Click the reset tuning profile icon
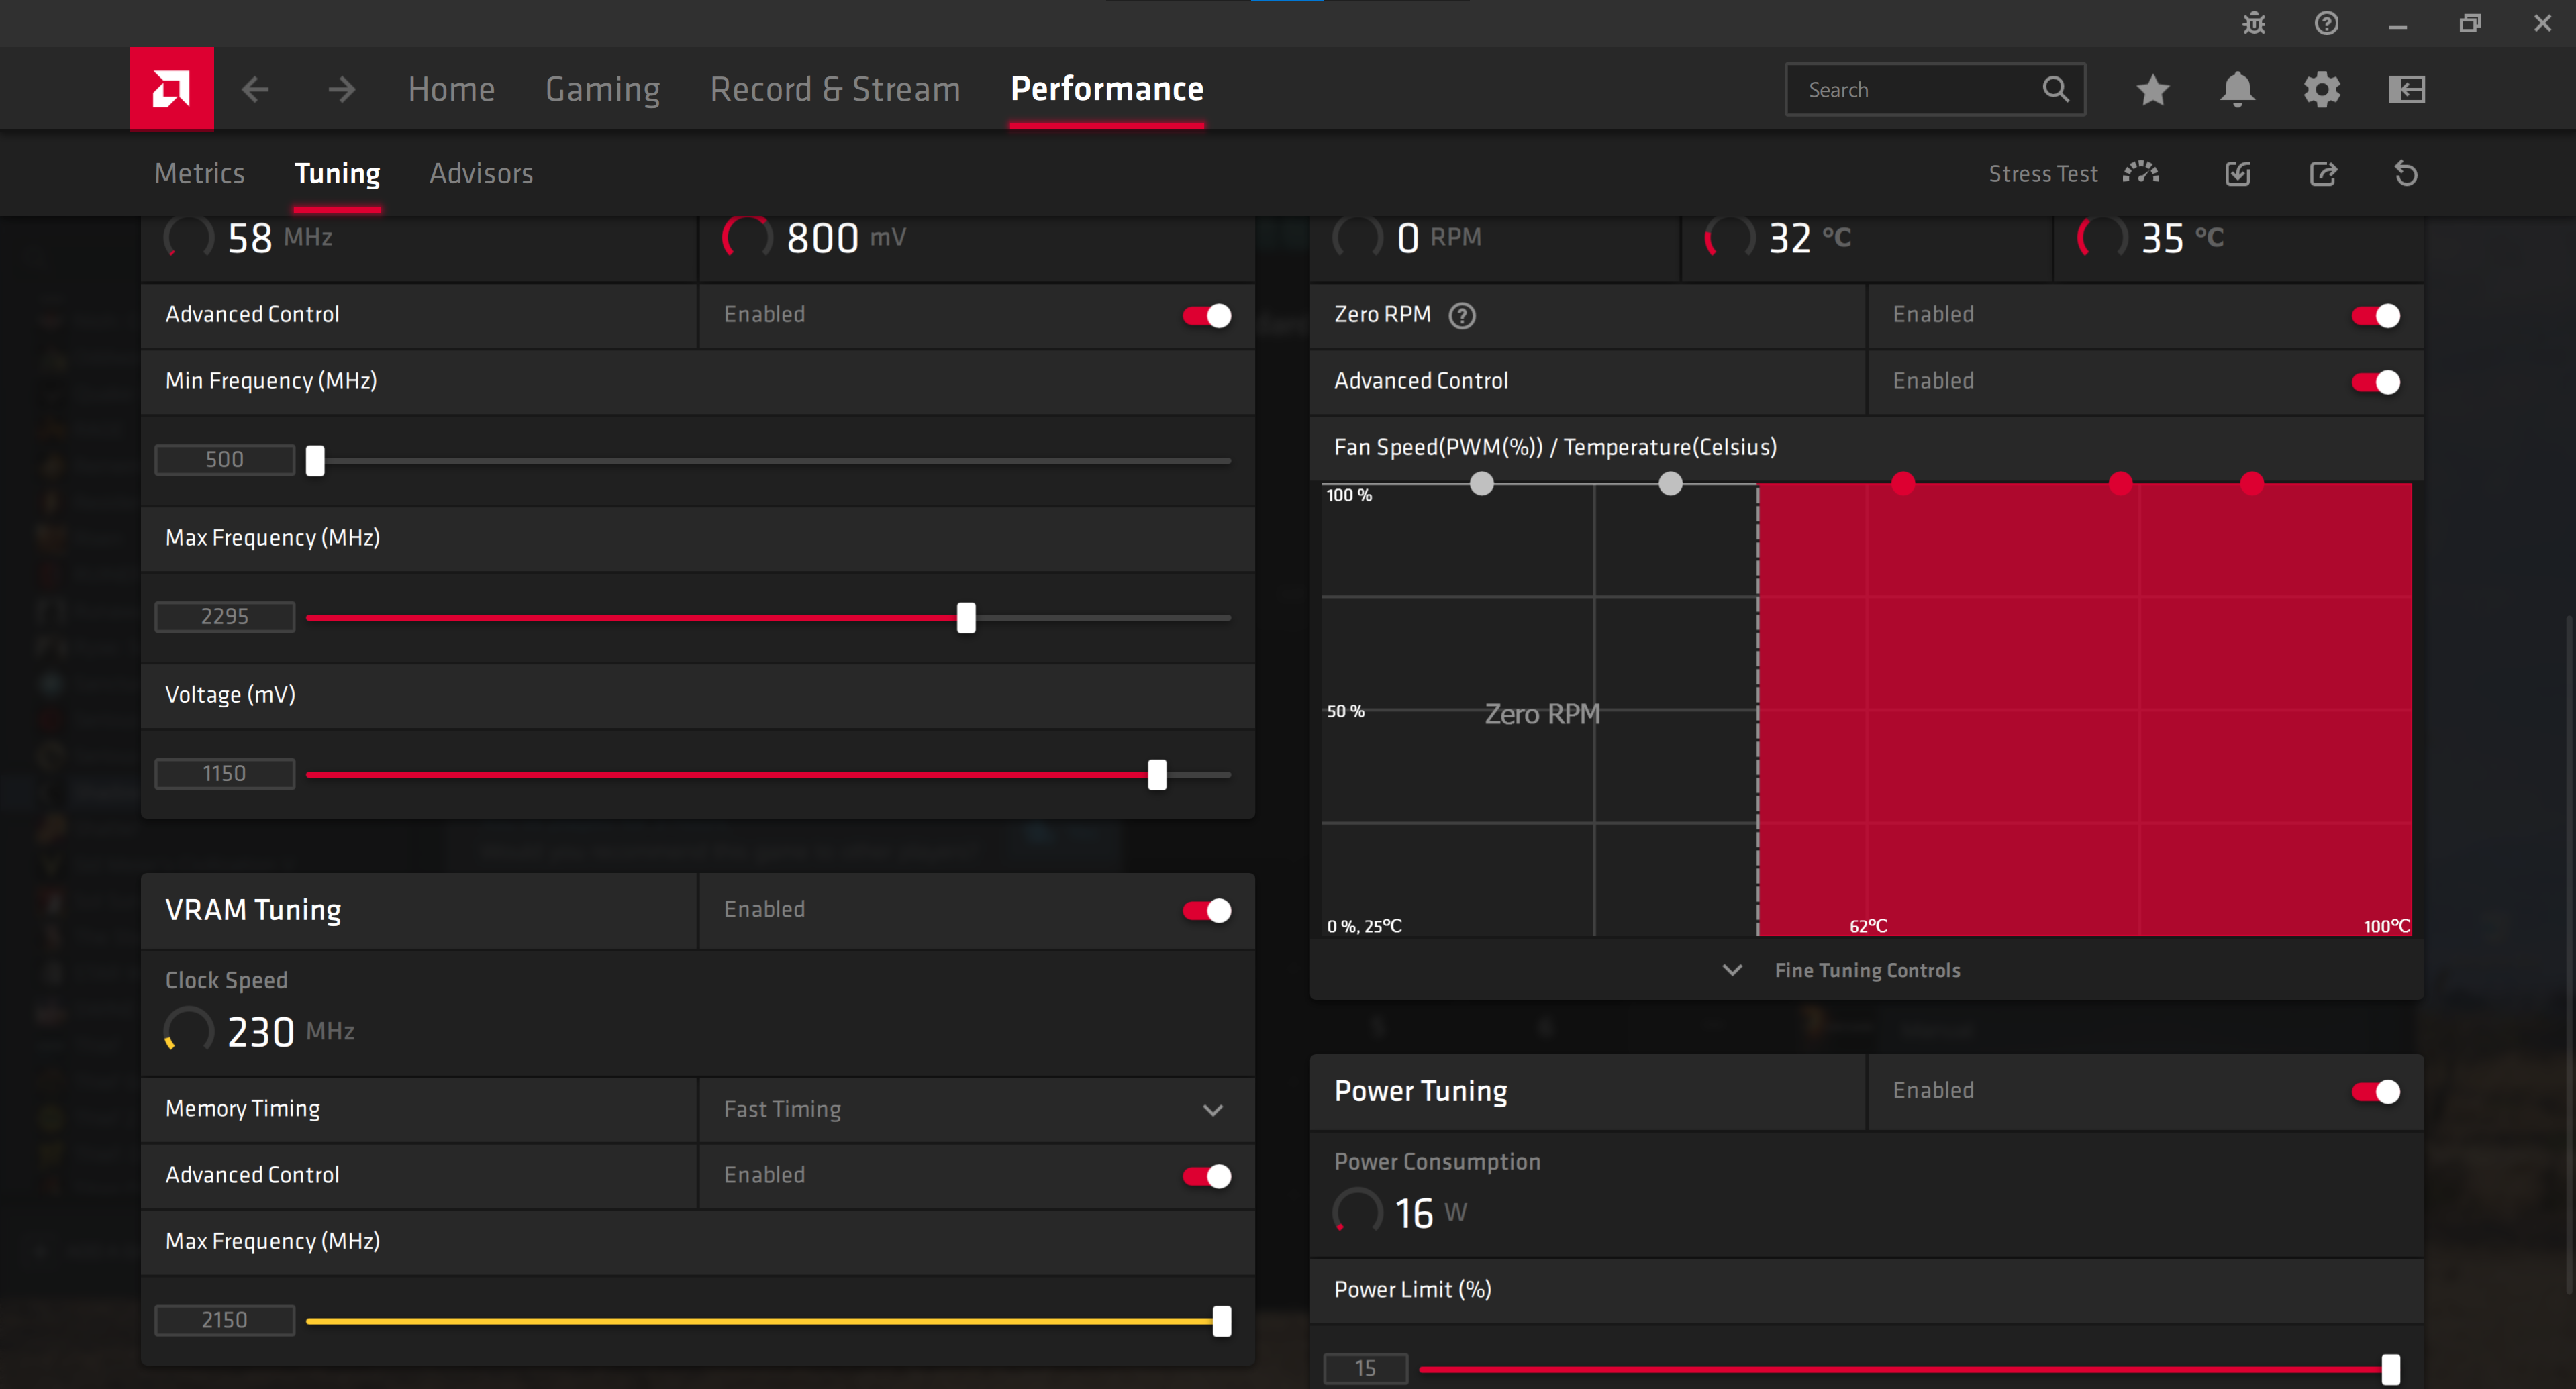This screenshot has width=2576, height=1389. tap(2406, 174)
